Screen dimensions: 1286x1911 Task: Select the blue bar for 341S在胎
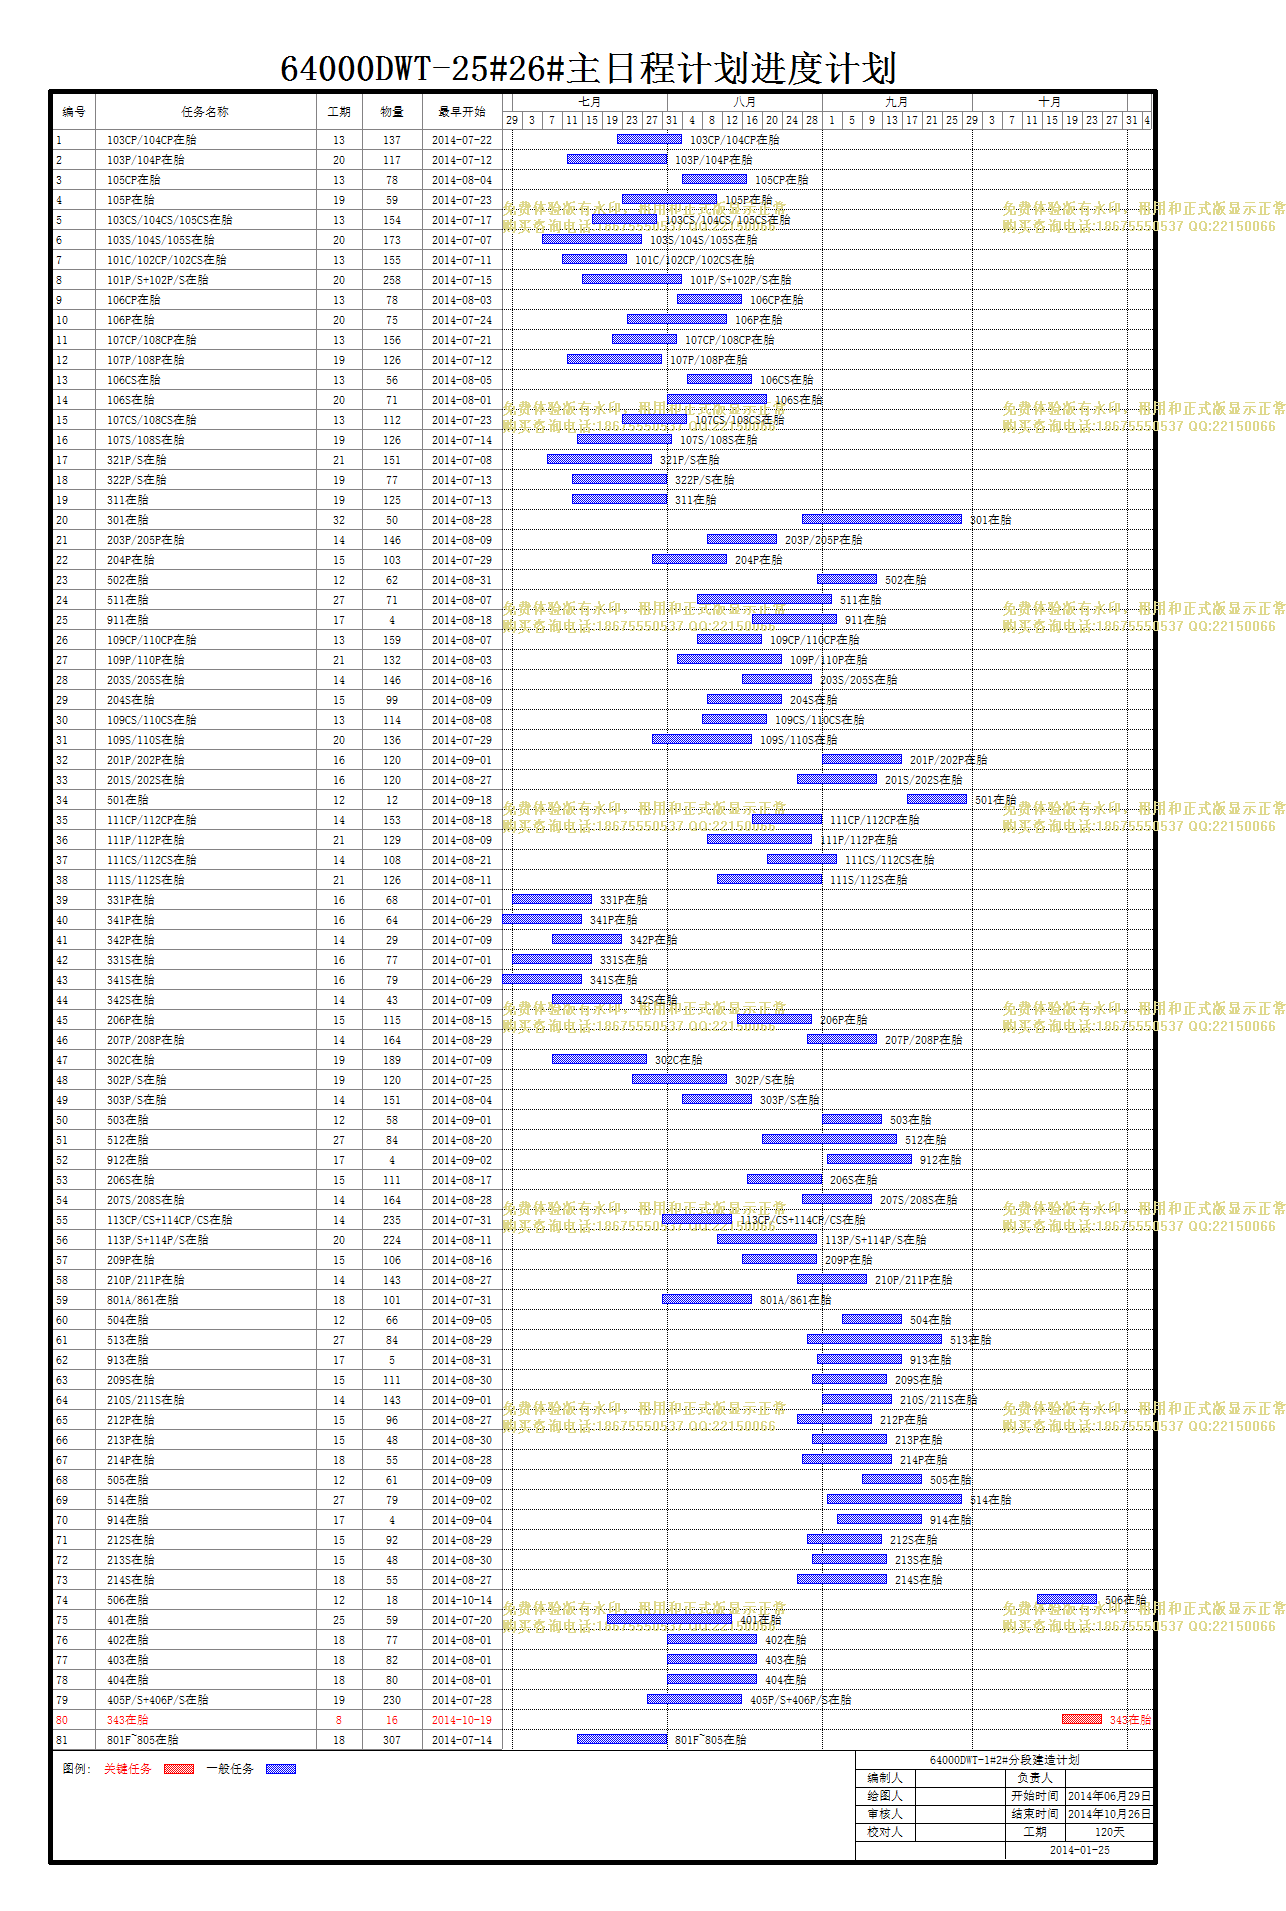[542, 979]
